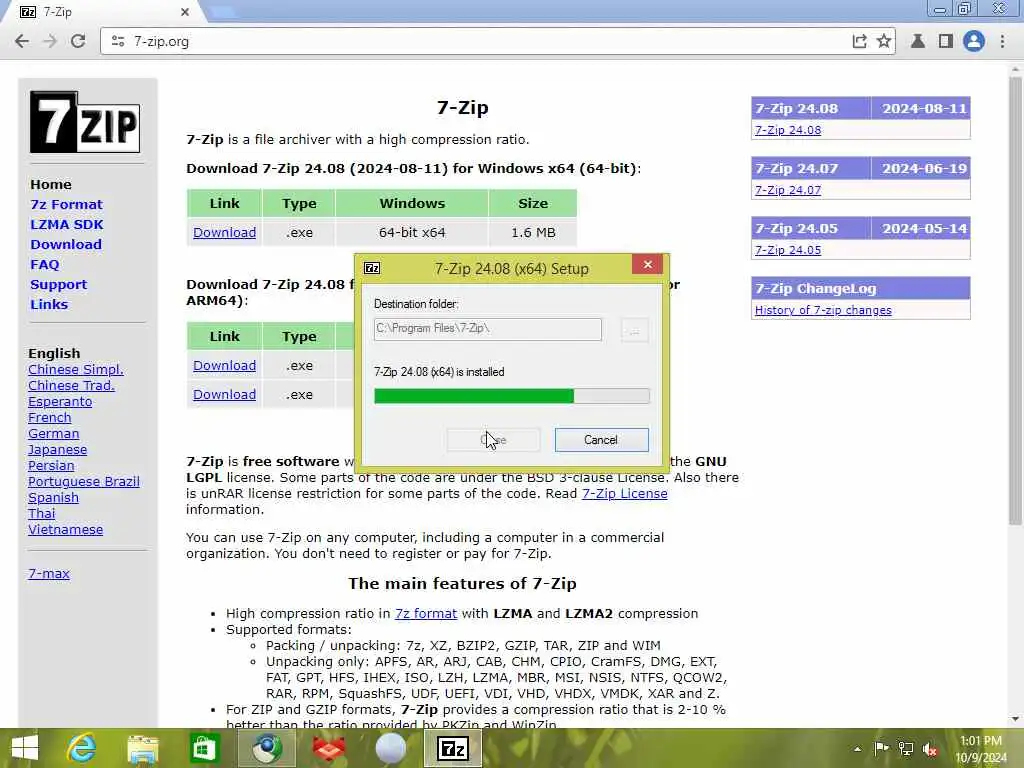The width and height of the screenshot is (1024, 768).
Task: Switch language to Chinese Simpl.
Action: pyautogui.click(x=76, y=370)
